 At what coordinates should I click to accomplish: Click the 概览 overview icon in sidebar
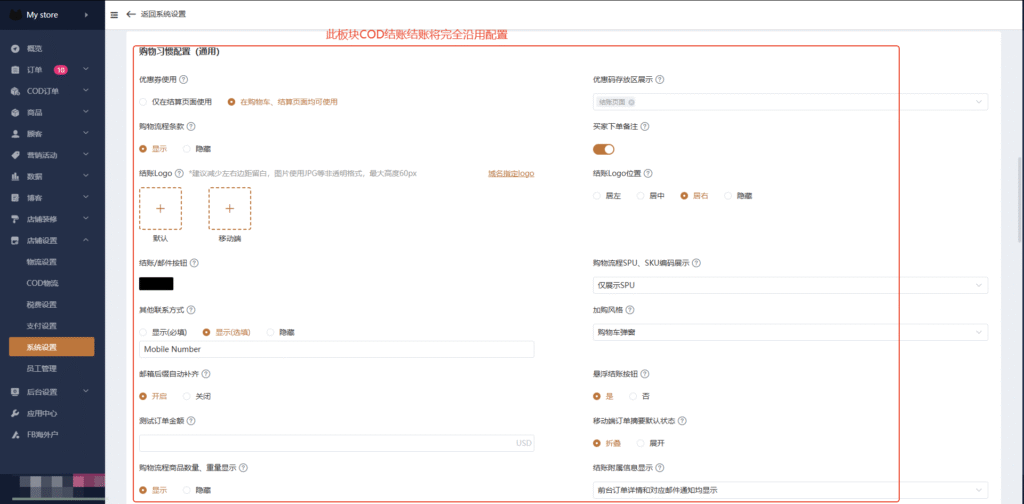15,48
